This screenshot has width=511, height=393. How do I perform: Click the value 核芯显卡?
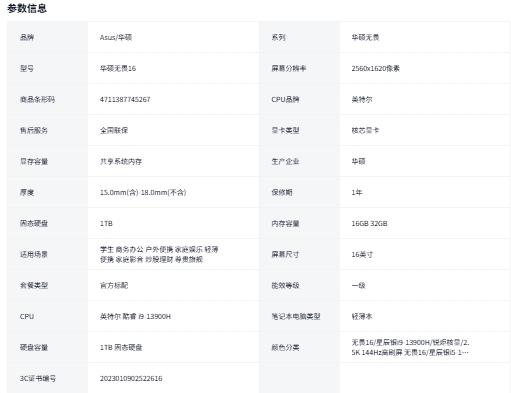365,130
